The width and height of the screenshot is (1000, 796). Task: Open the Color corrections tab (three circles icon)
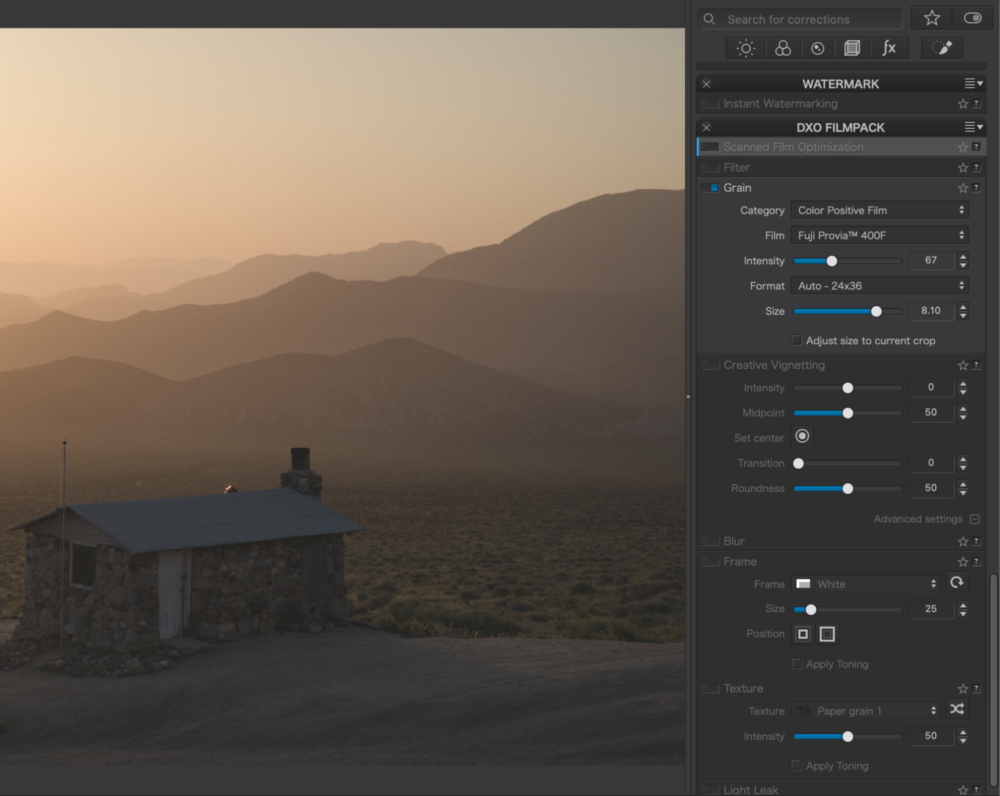pos(783,48)
